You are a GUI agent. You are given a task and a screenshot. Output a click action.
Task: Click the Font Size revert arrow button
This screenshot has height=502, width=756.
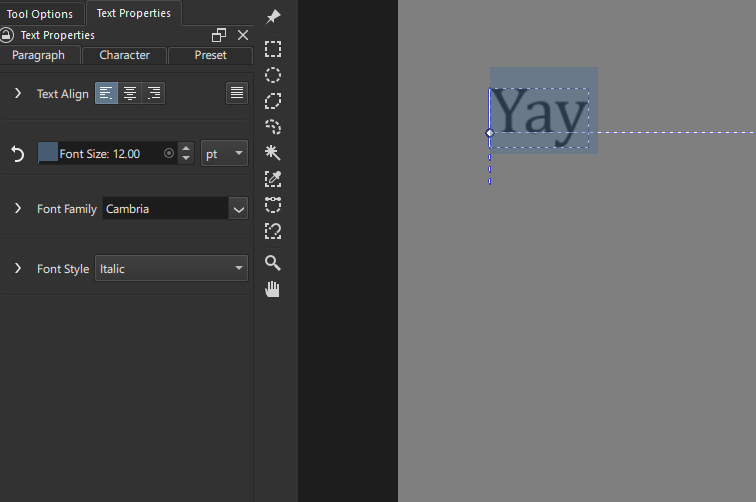point(17,154)
